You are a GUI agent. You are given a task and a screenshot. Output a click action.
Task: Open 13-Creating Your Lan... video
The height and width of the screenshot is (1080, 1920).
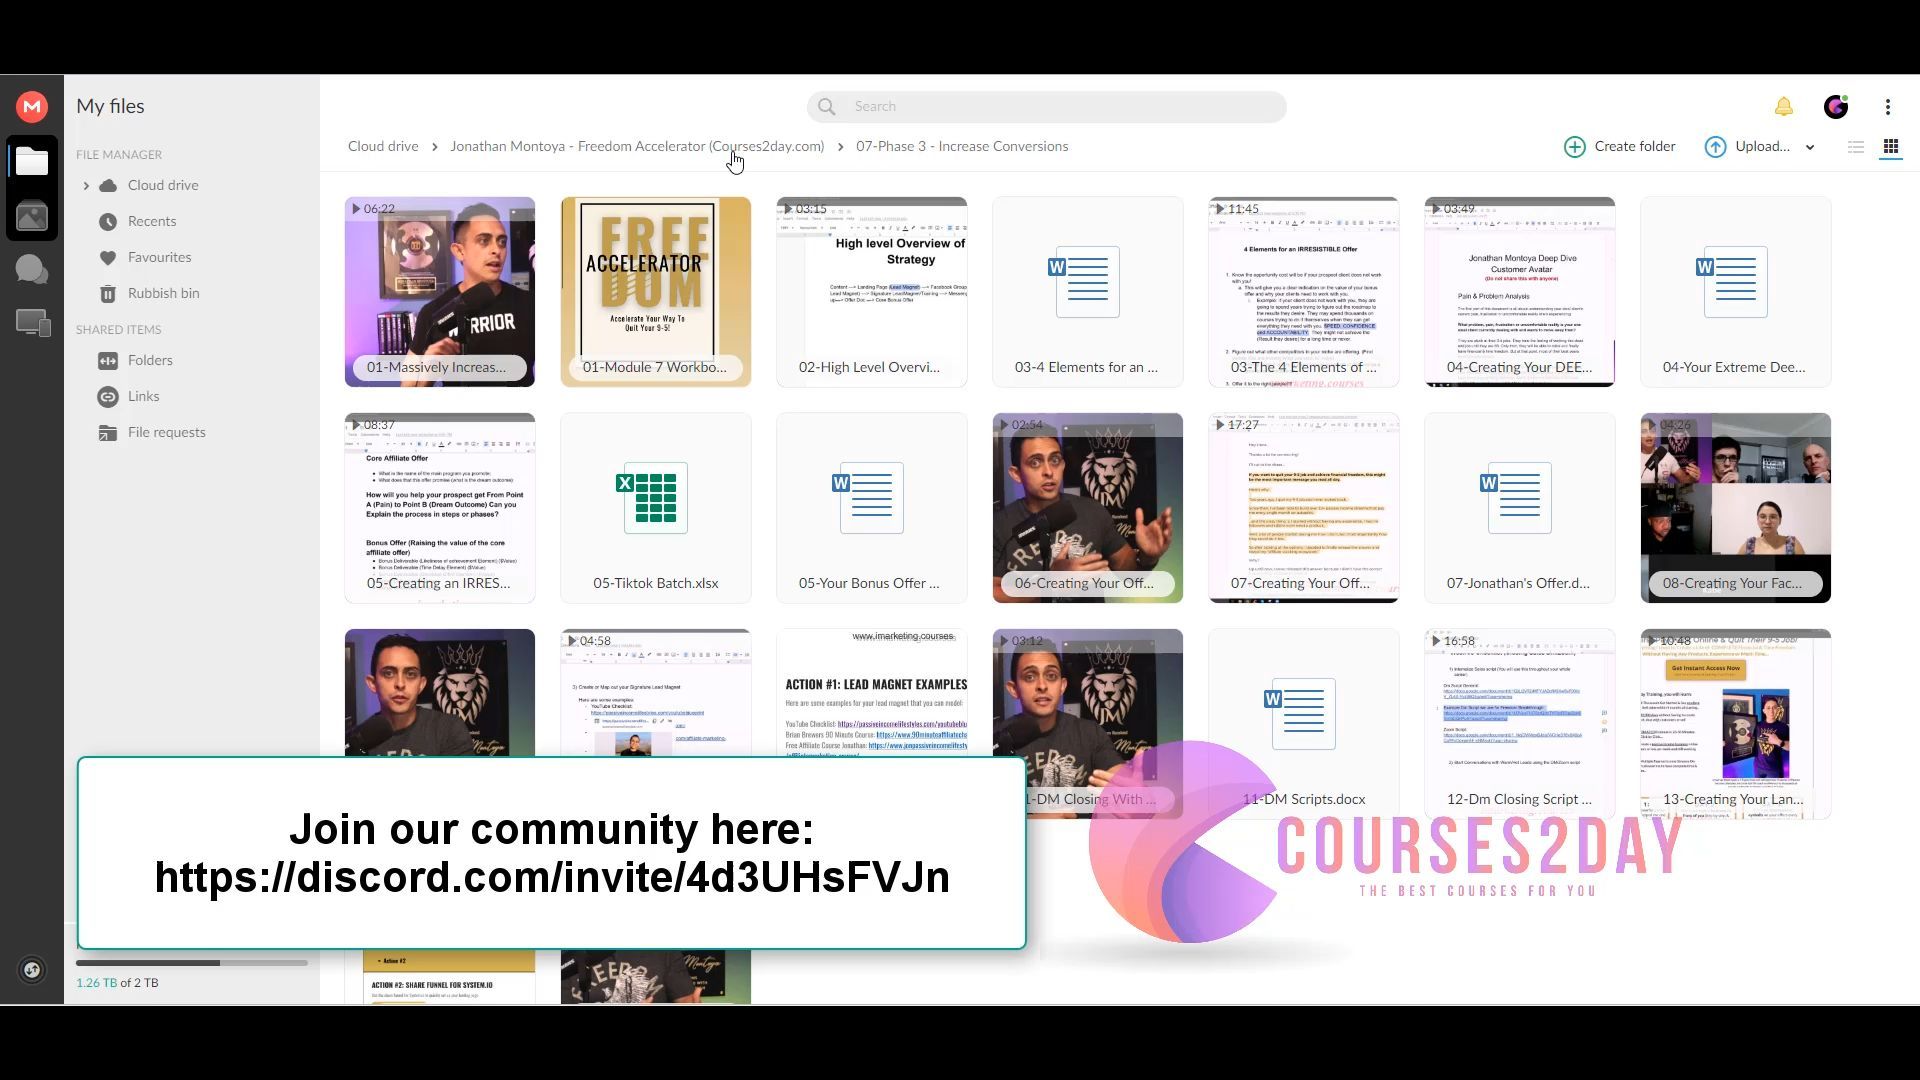click(x=1736, y=724)
